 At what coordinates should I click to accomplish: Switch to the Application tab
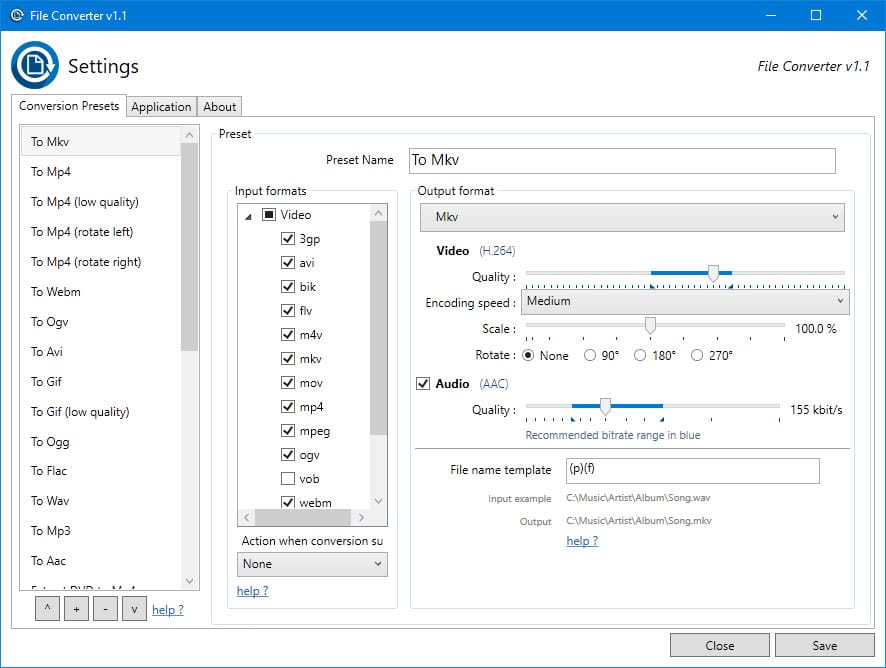[161, 107]
